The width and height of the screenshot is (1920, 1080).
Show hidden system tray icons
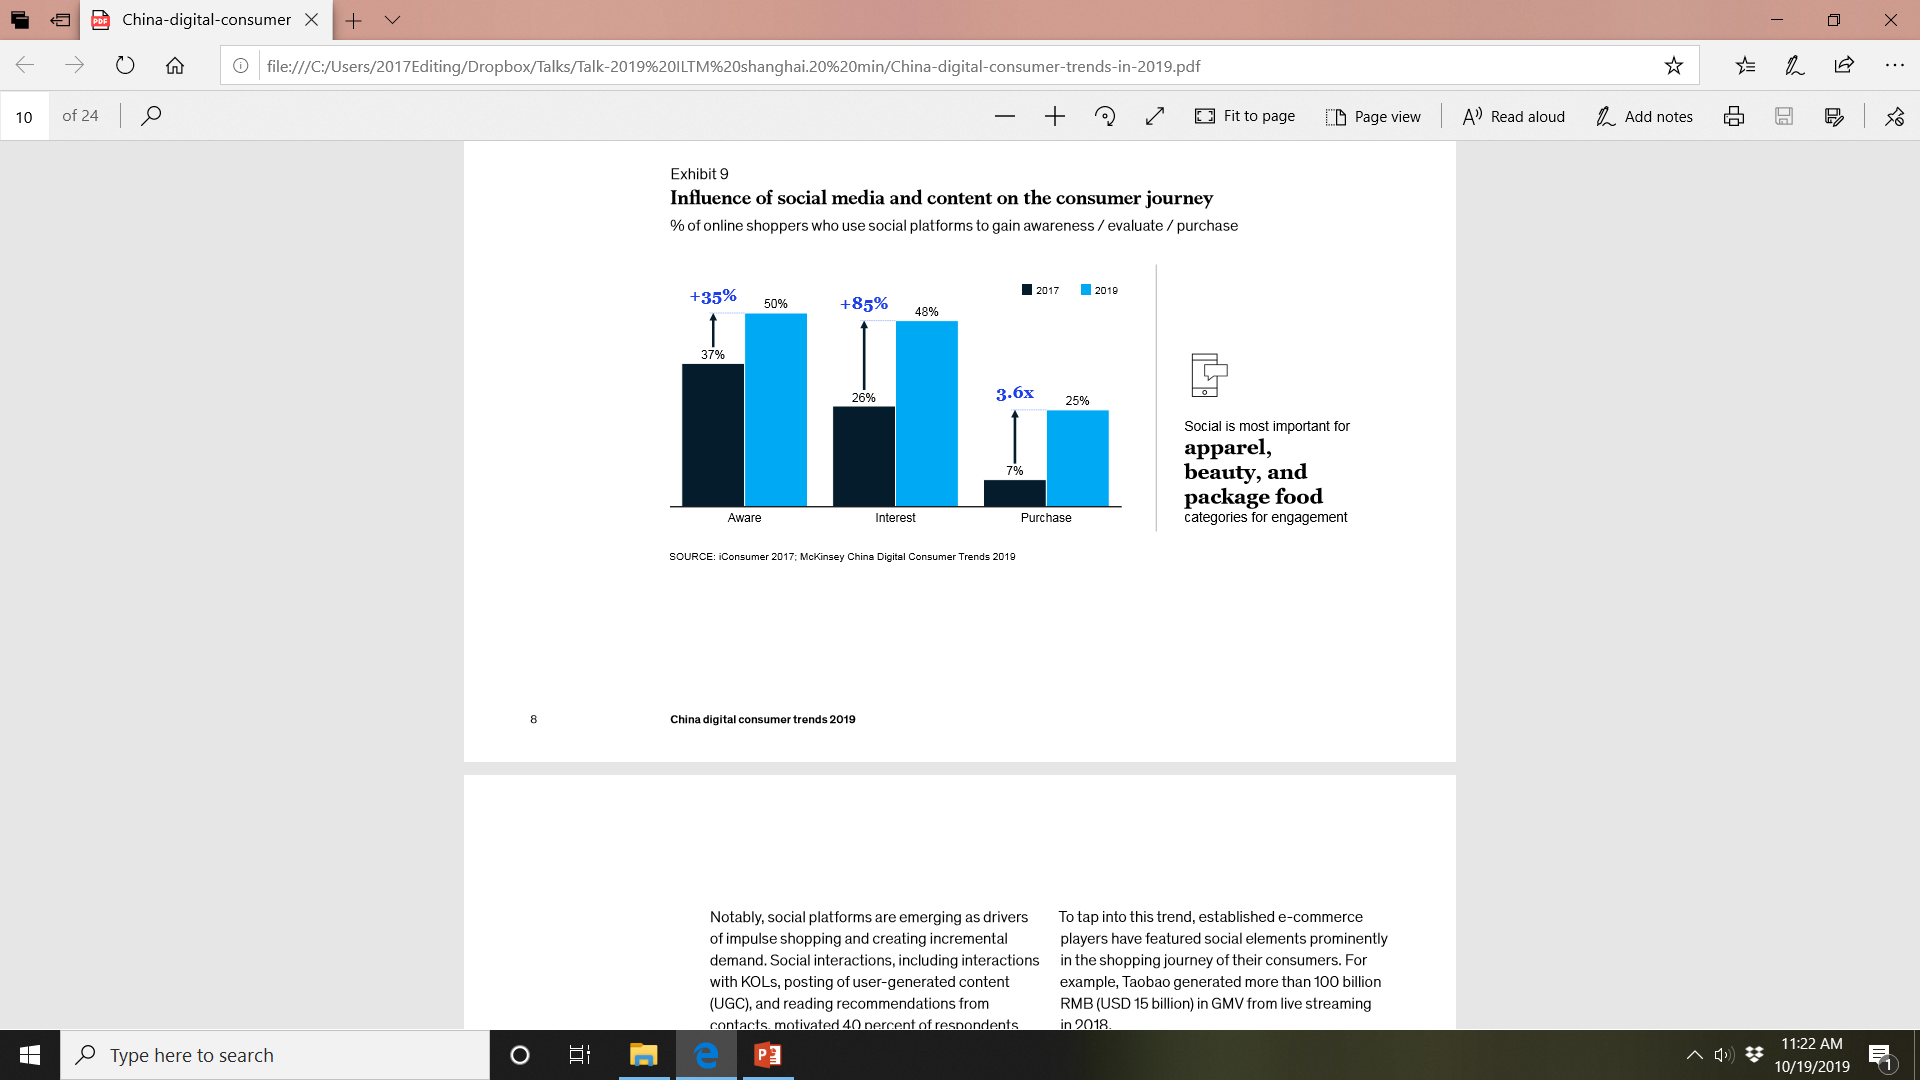coord(1694,1055)
